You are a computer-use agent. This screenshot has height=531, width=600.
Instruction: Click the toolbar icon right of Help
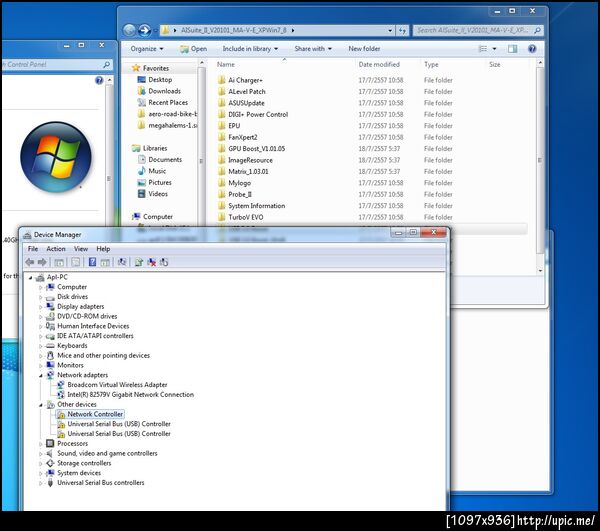[x=105, y=262]
